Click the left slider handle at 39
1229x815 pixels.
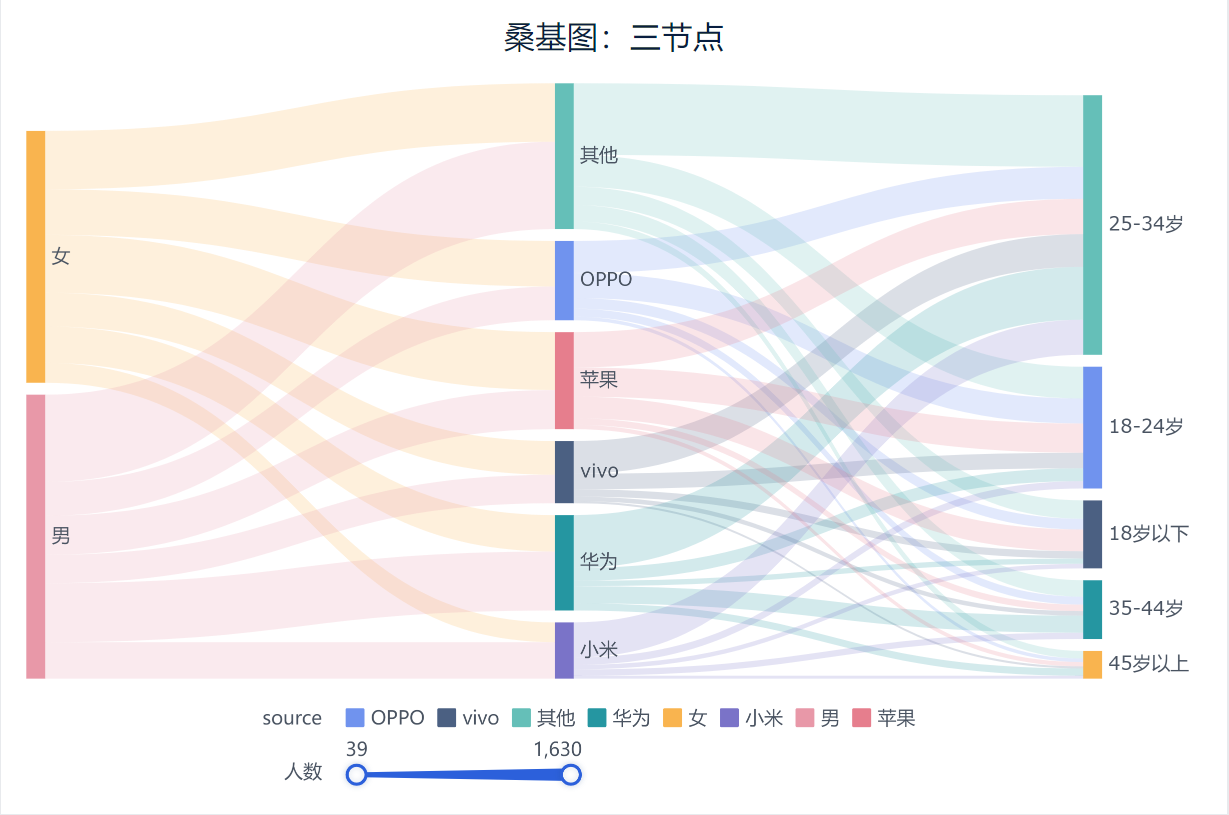point(356,775)
